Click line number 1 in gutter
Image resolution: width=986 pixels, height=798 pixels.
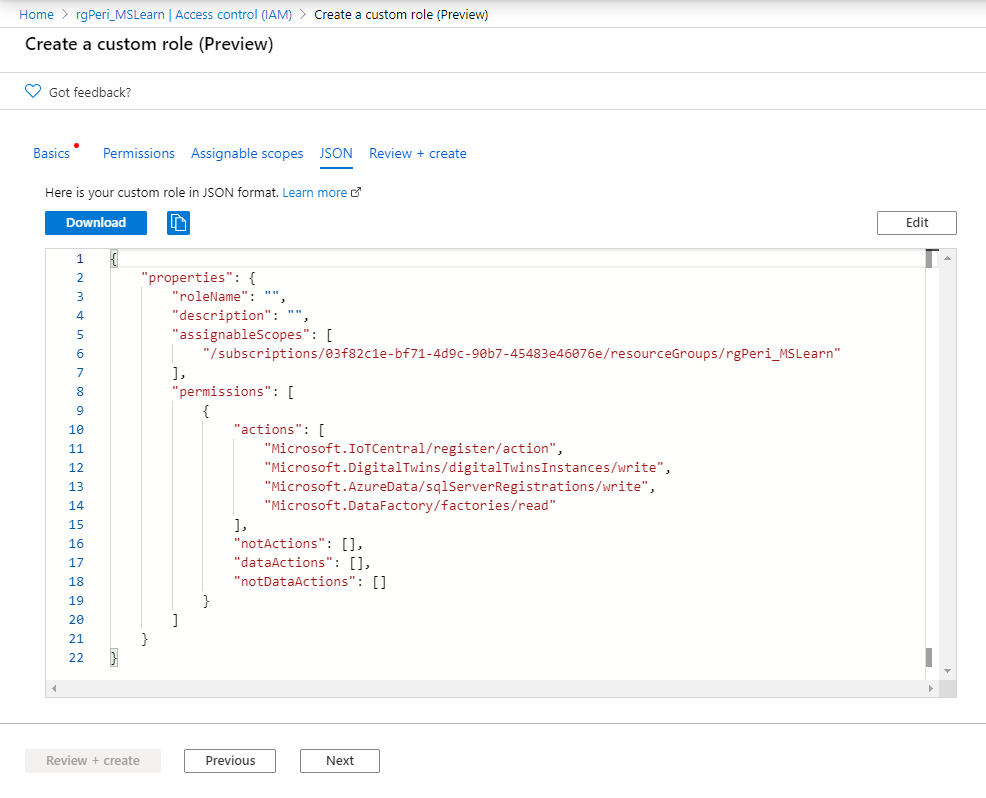pyautogui.click(x=80, y=258)
